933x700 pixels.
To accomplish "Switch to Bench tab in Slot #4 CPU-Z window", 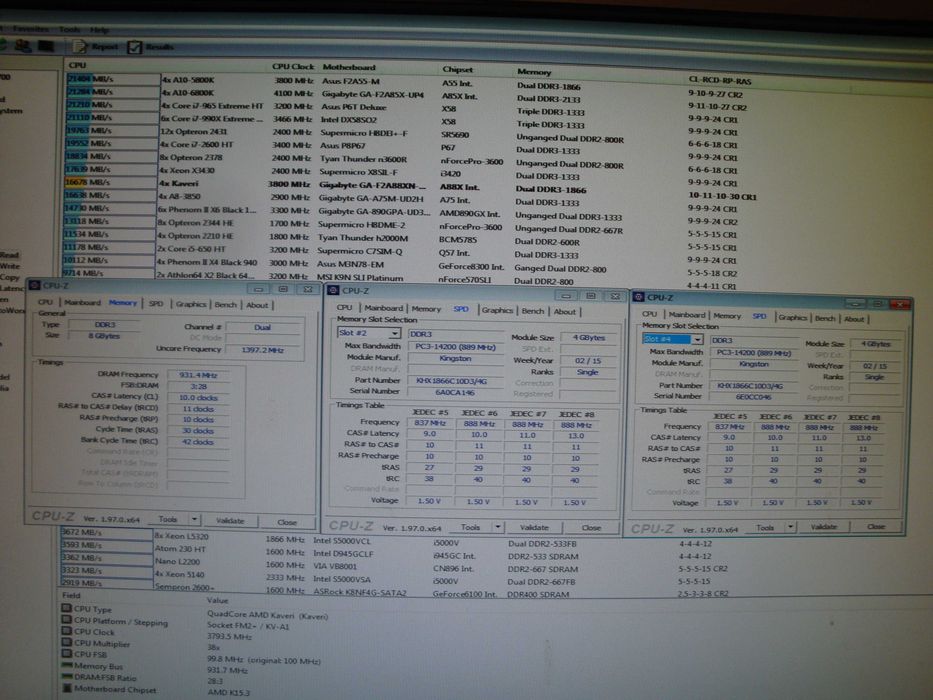I will (825, 318).
